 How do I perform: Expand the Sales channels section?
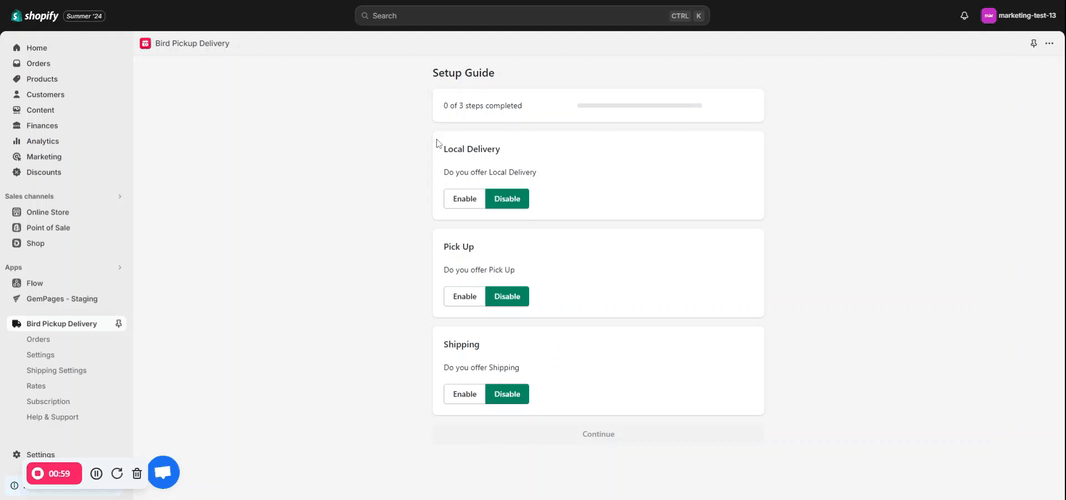pos(120,196)
